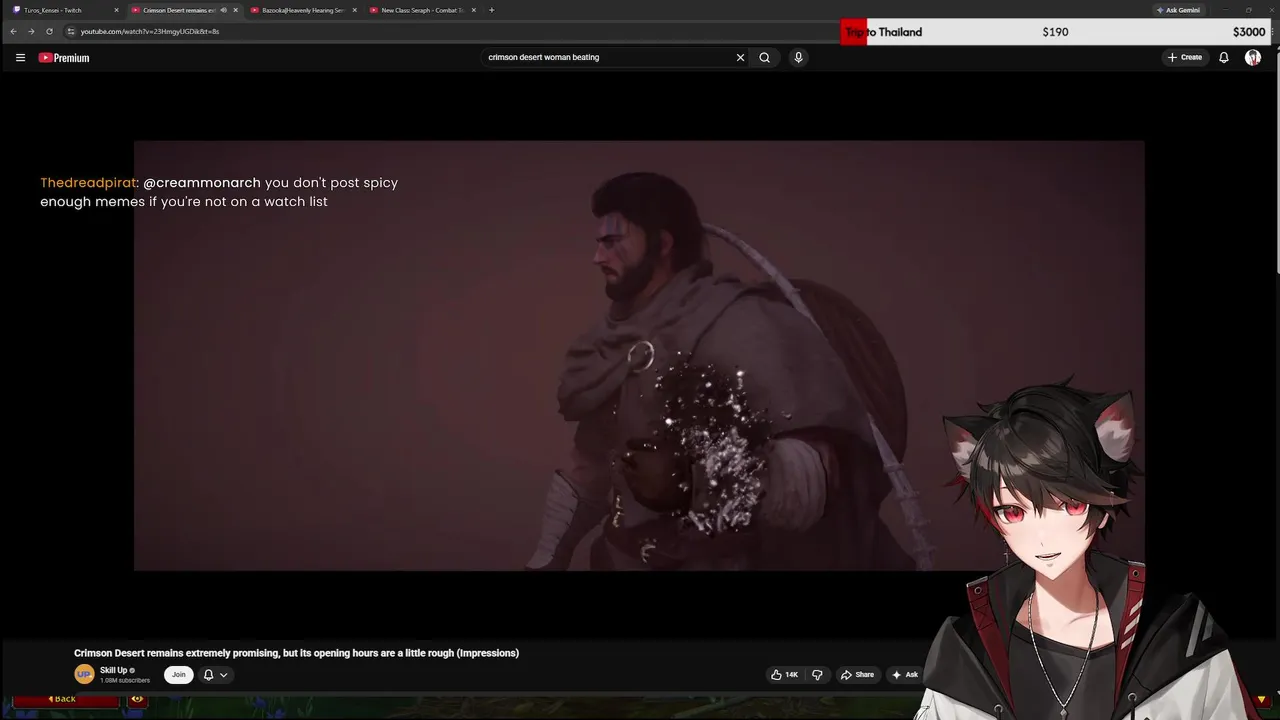Toggle the subscription notification bell

click(208, 675)
